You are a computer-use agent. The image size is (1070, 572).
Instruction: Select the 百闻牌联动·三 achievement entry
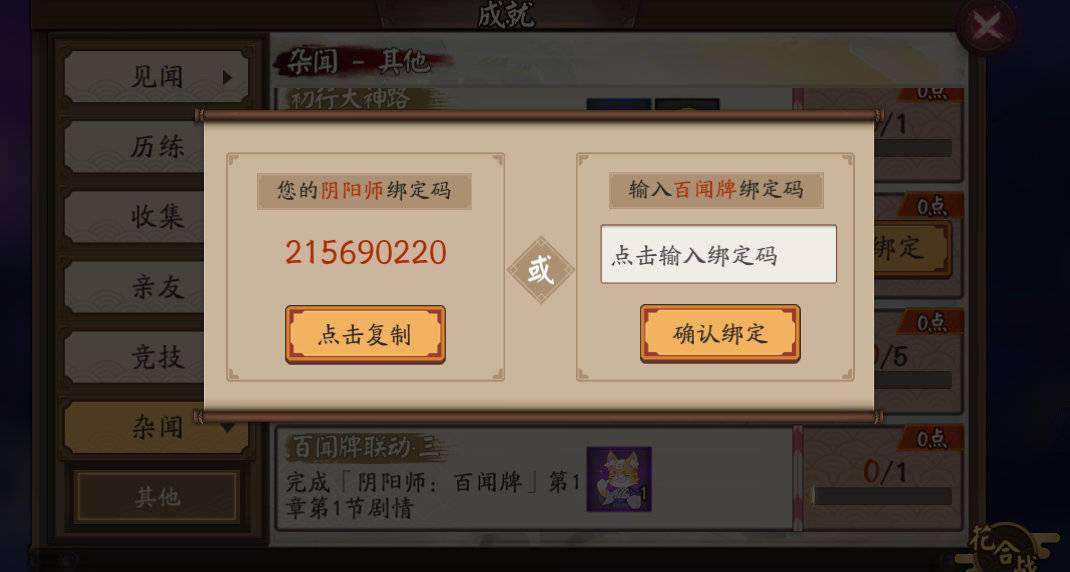pyautogui.click(x=534, y=478)
